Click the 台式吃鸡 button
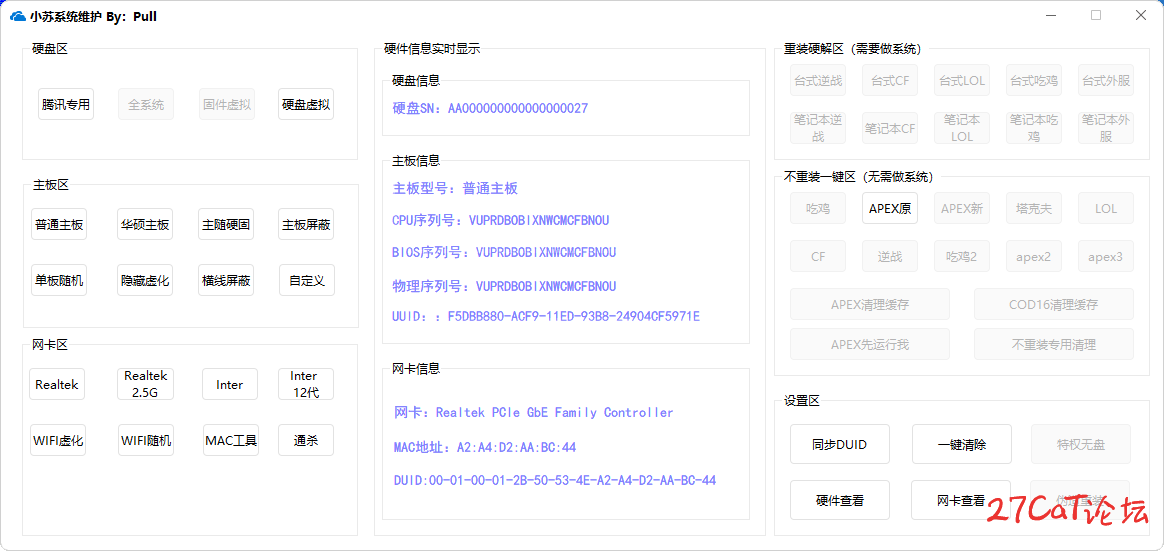 (1033, 80)
